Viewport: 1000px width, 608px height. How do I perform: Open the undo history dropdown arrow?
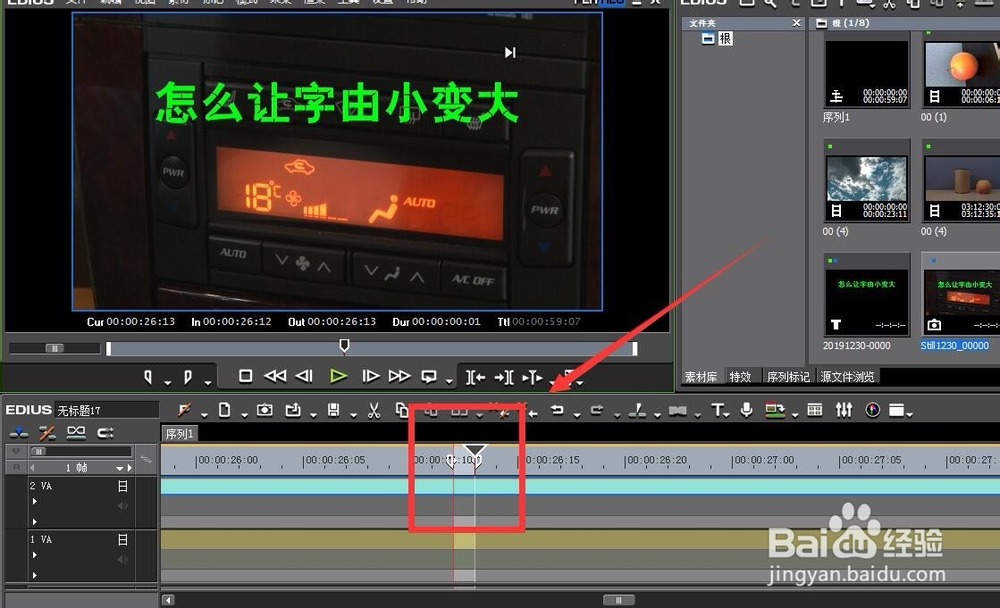point(577,415)
